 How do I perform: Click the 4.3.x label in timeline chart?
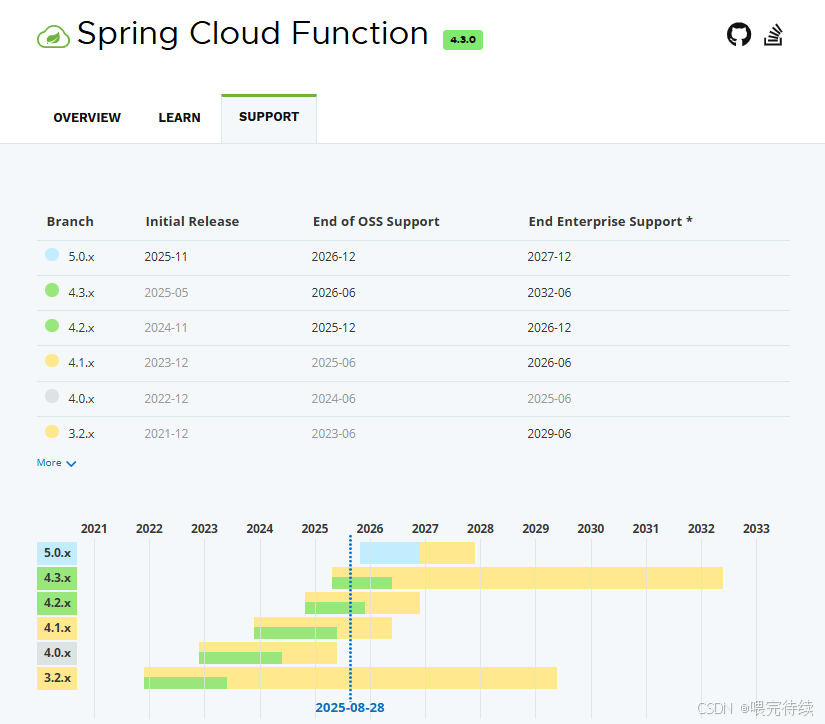tap(57, 578)
